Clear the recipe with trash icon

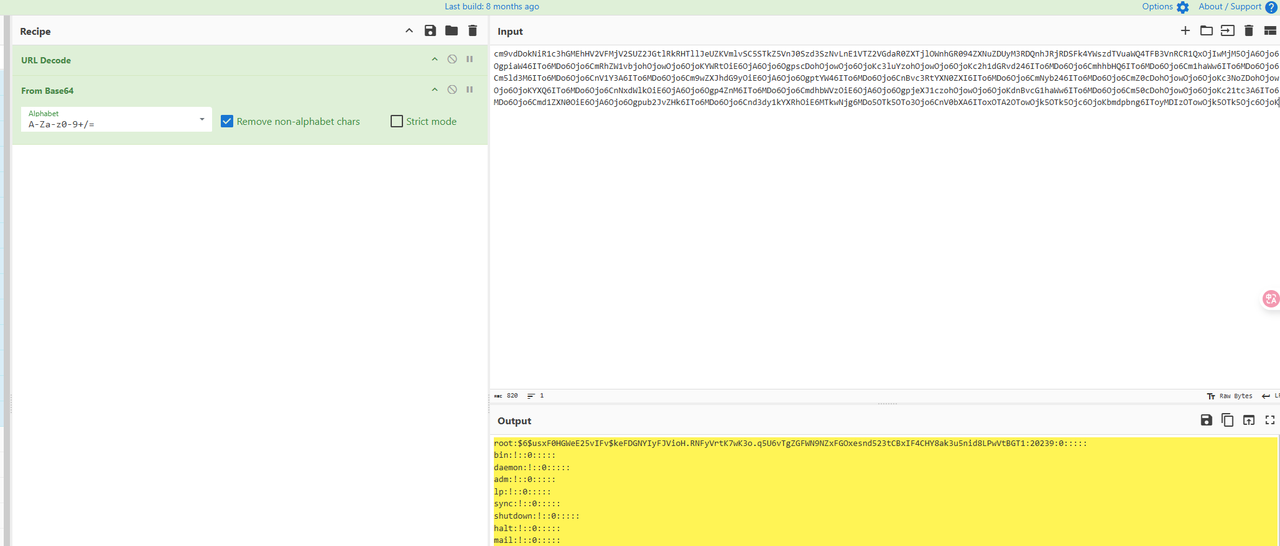(473, 31)
